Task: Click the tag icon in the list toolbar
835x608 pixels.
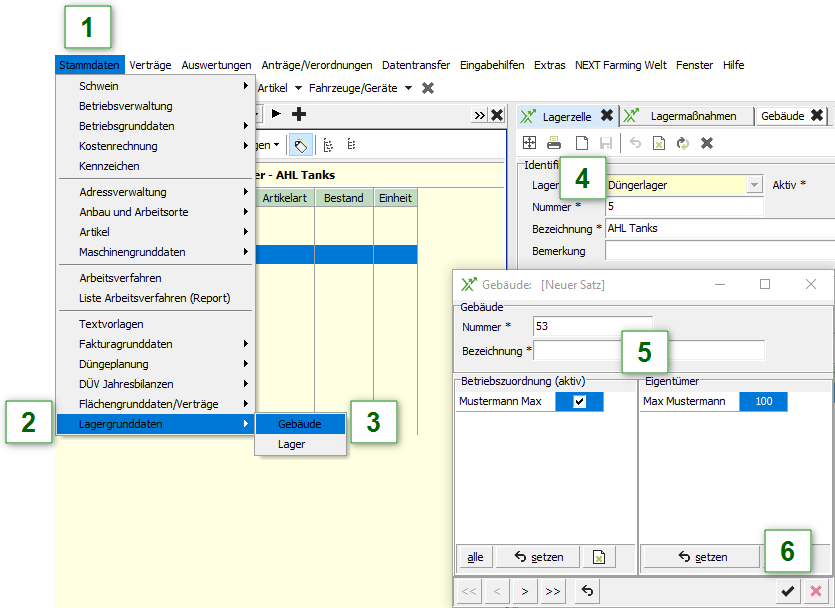Action: click(299, 145)
